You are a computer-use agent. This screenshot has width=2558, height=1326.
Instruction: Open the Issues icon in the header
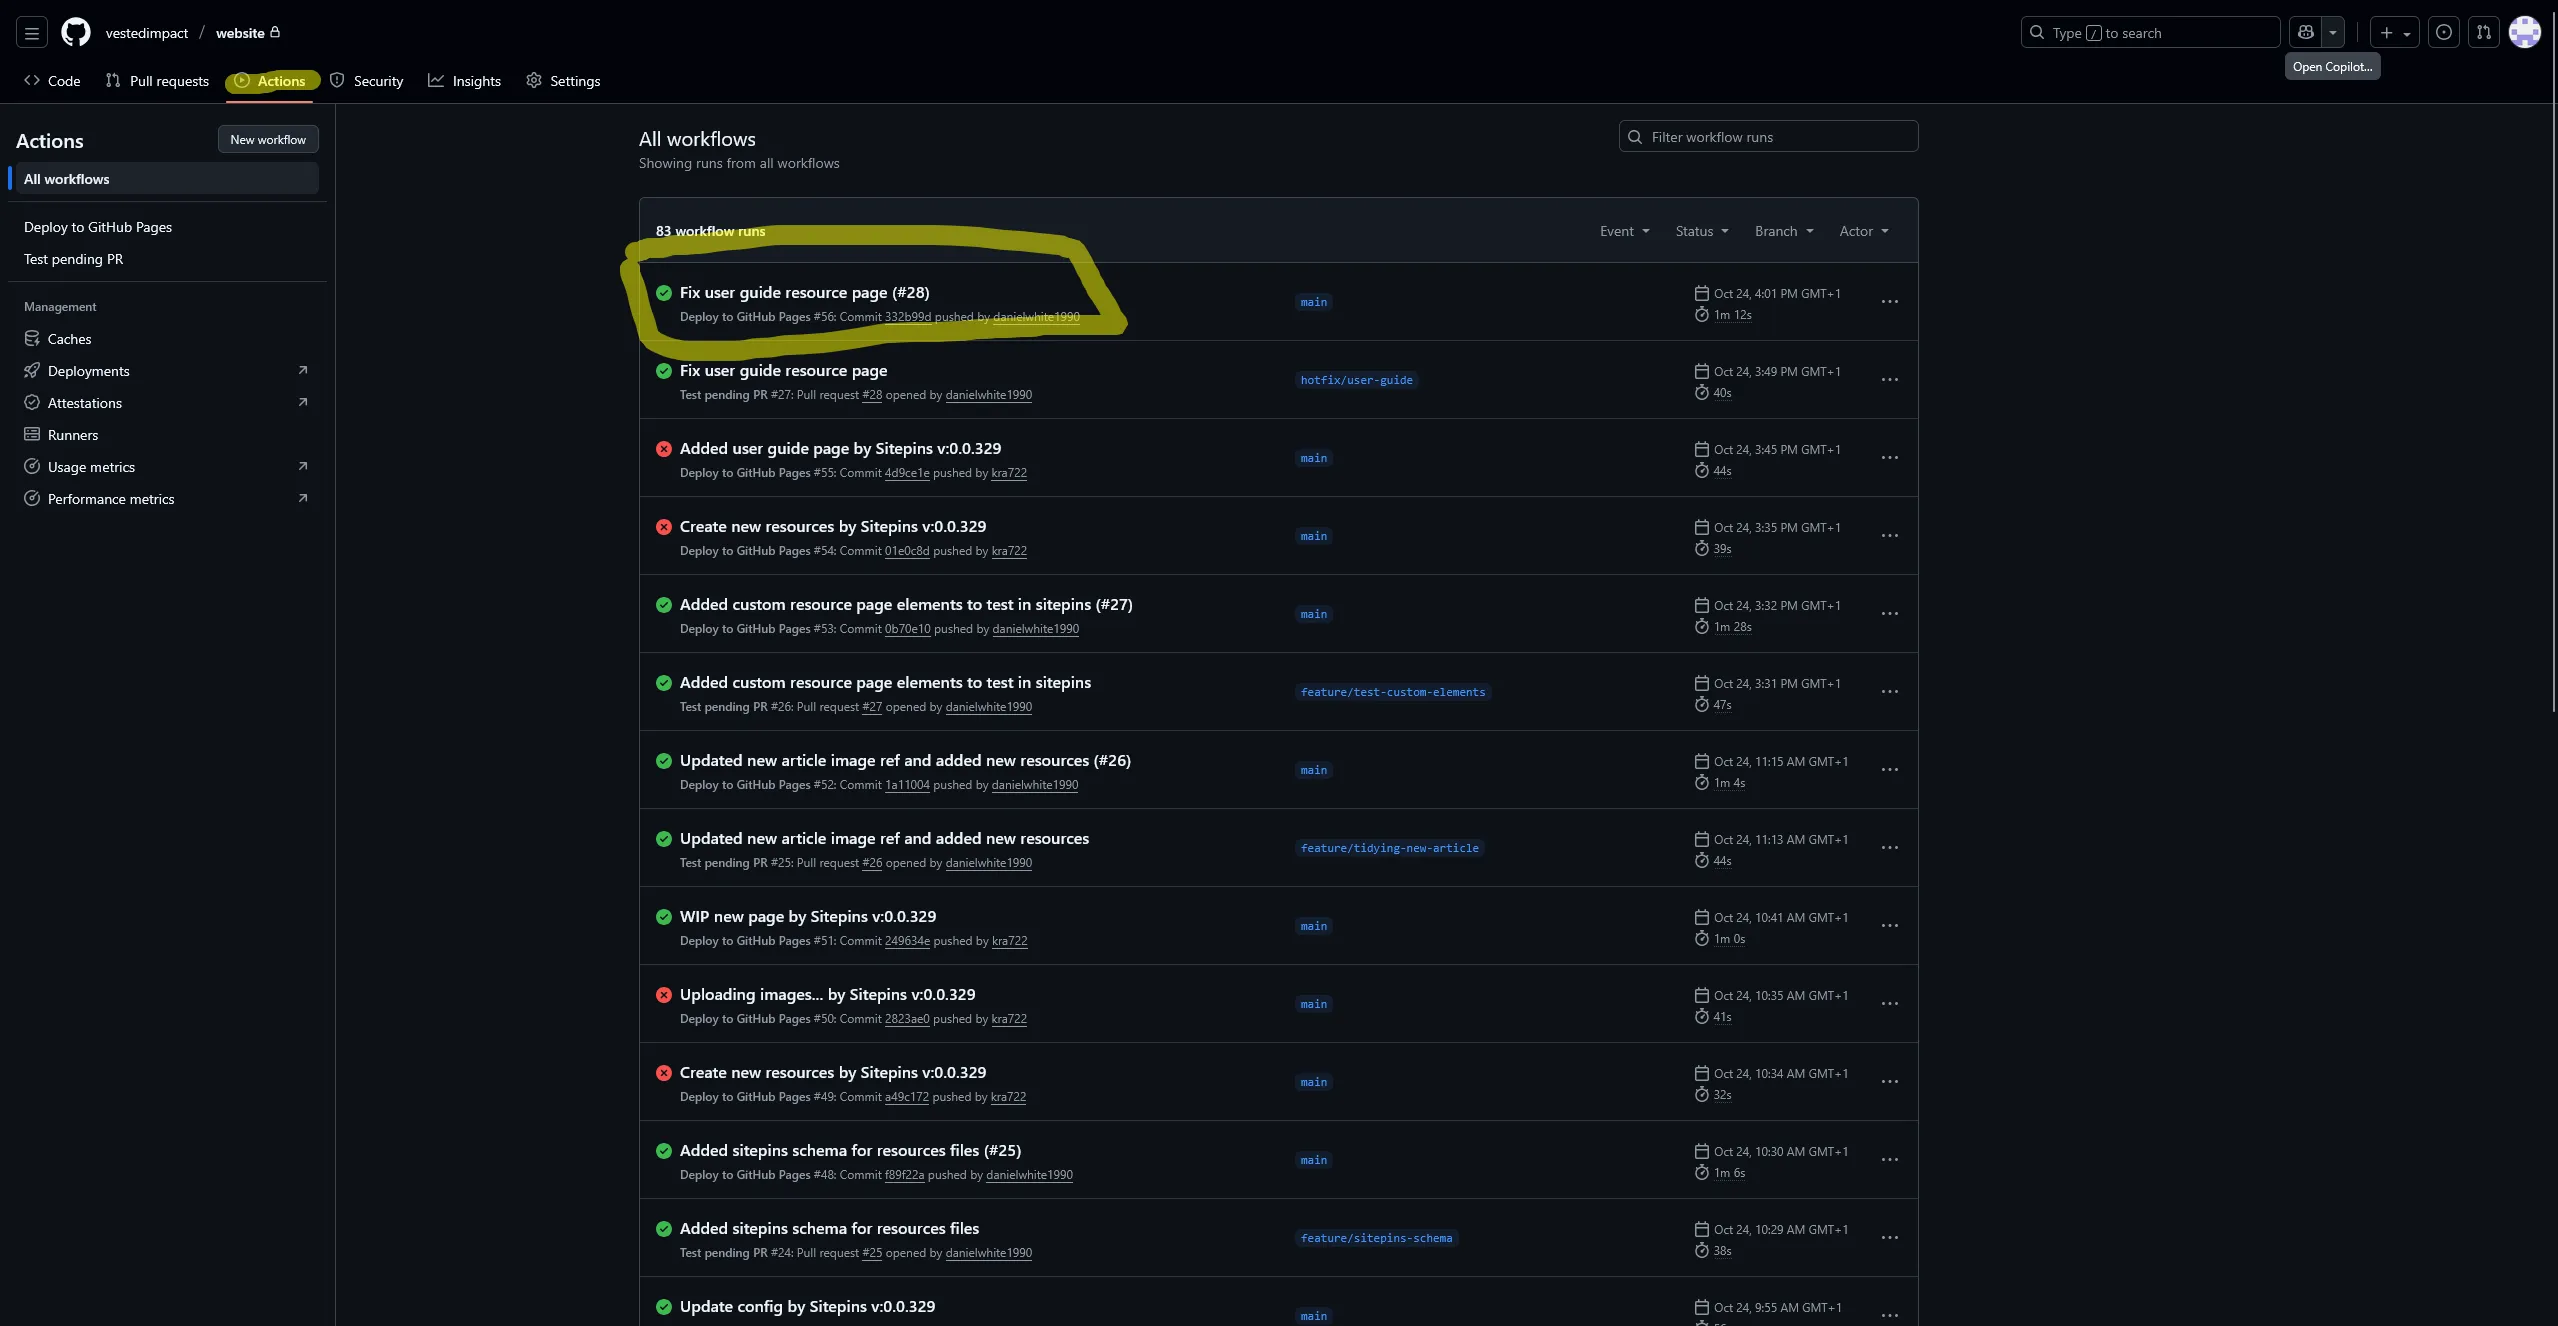point(2444,31)
